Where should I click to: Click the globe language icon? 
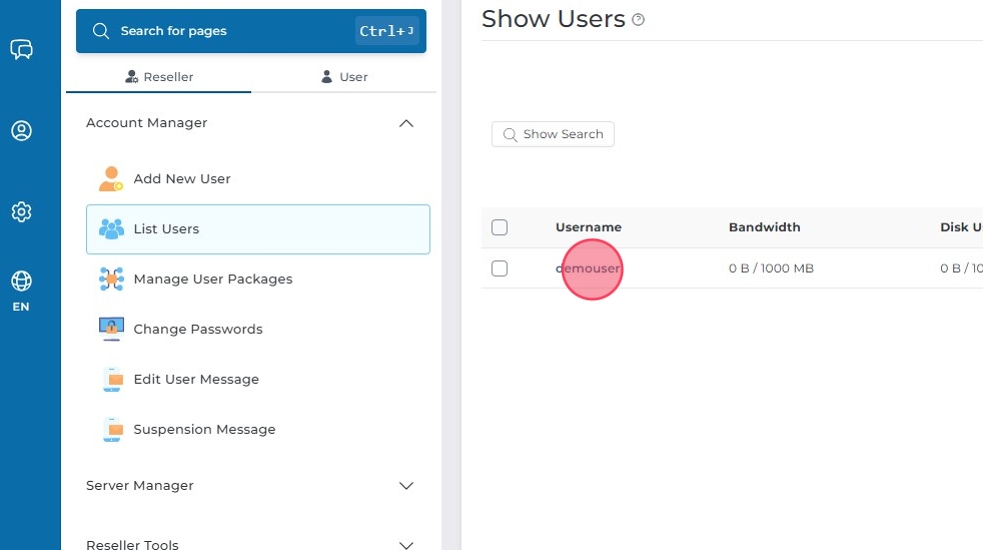tap(21, 281)
